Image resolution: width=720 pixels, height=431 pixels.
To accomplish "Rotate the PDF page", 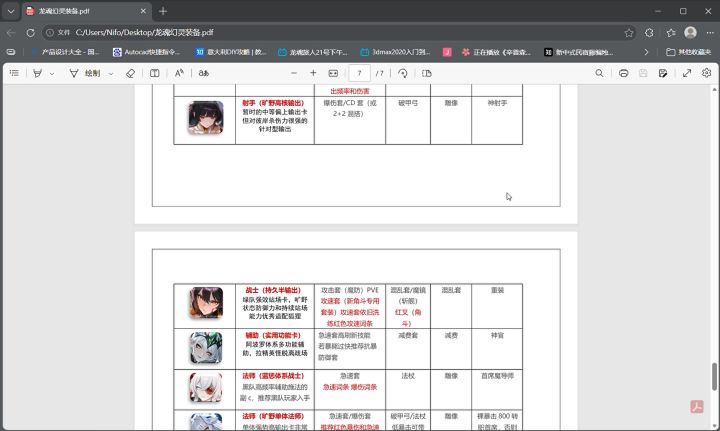I will click(x=403, y=73).
